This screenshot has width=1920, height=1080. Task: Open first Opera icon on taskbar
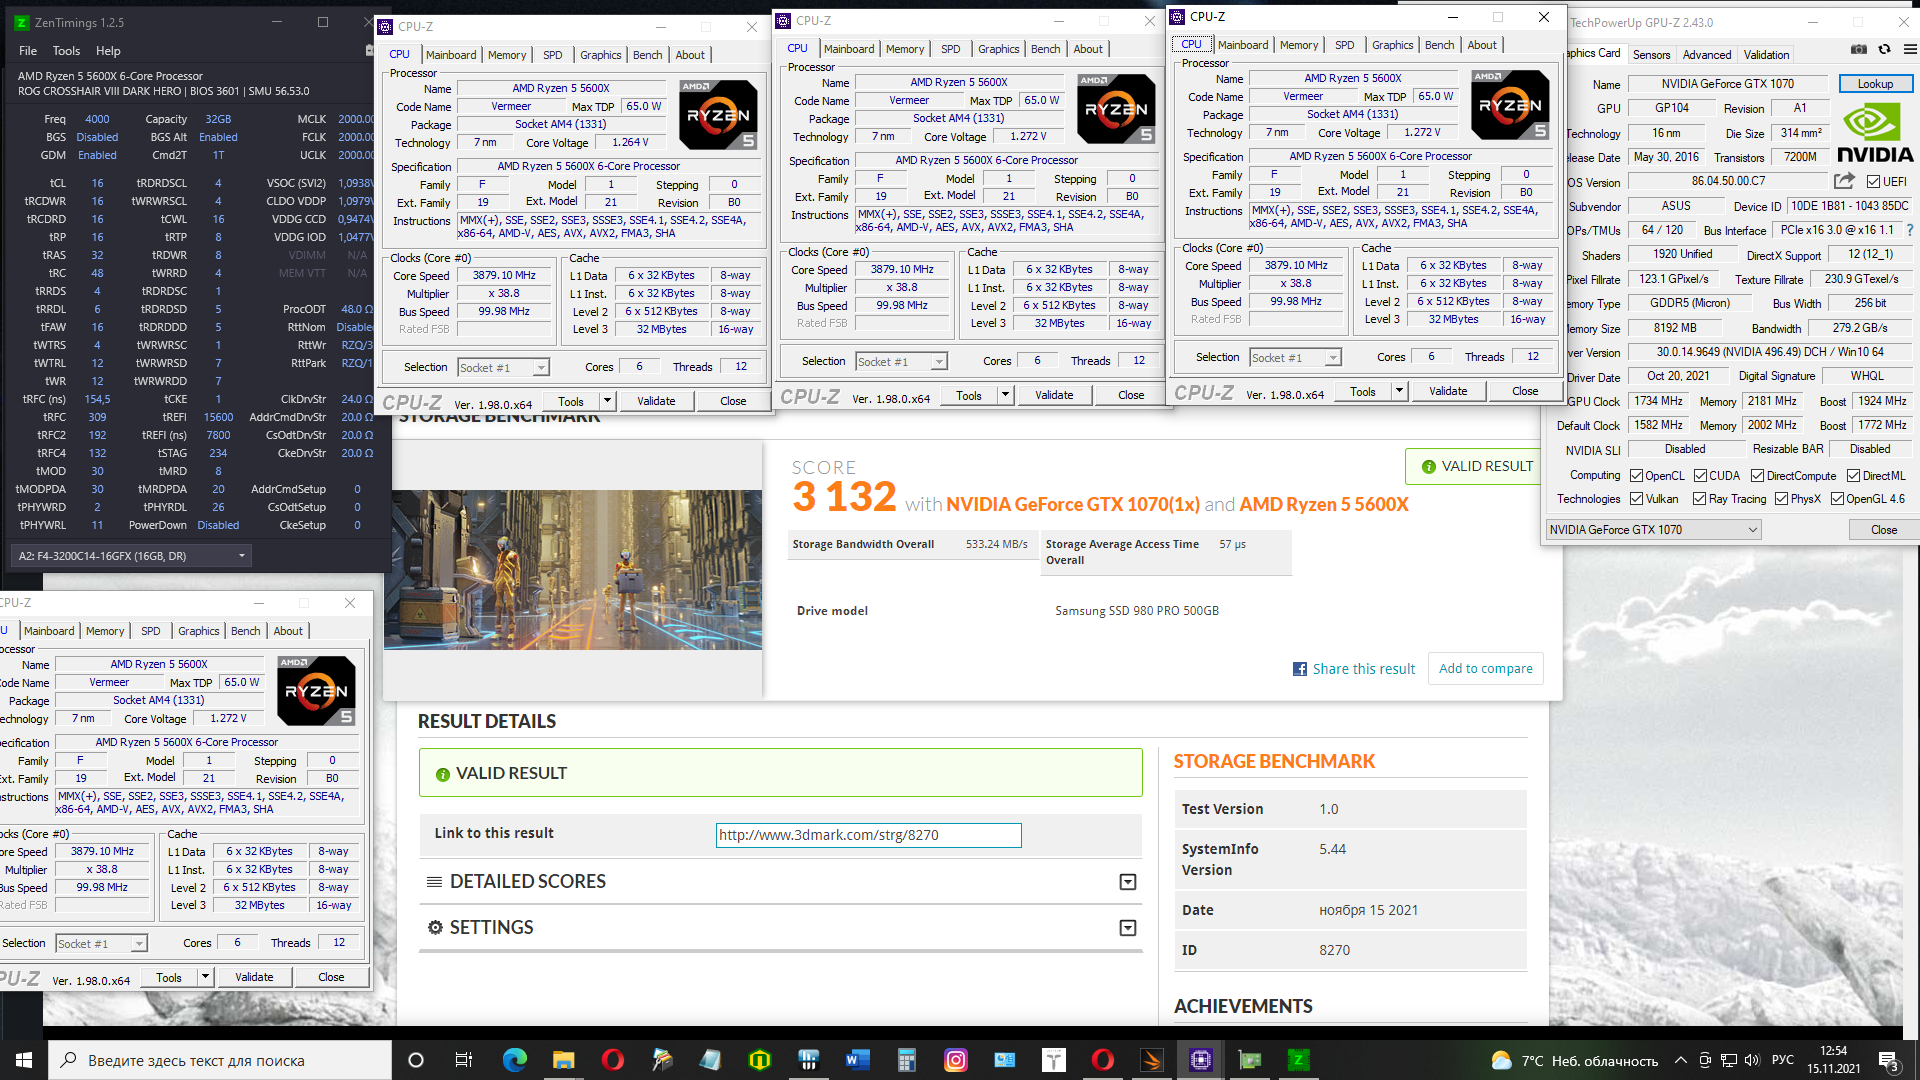612,1060
